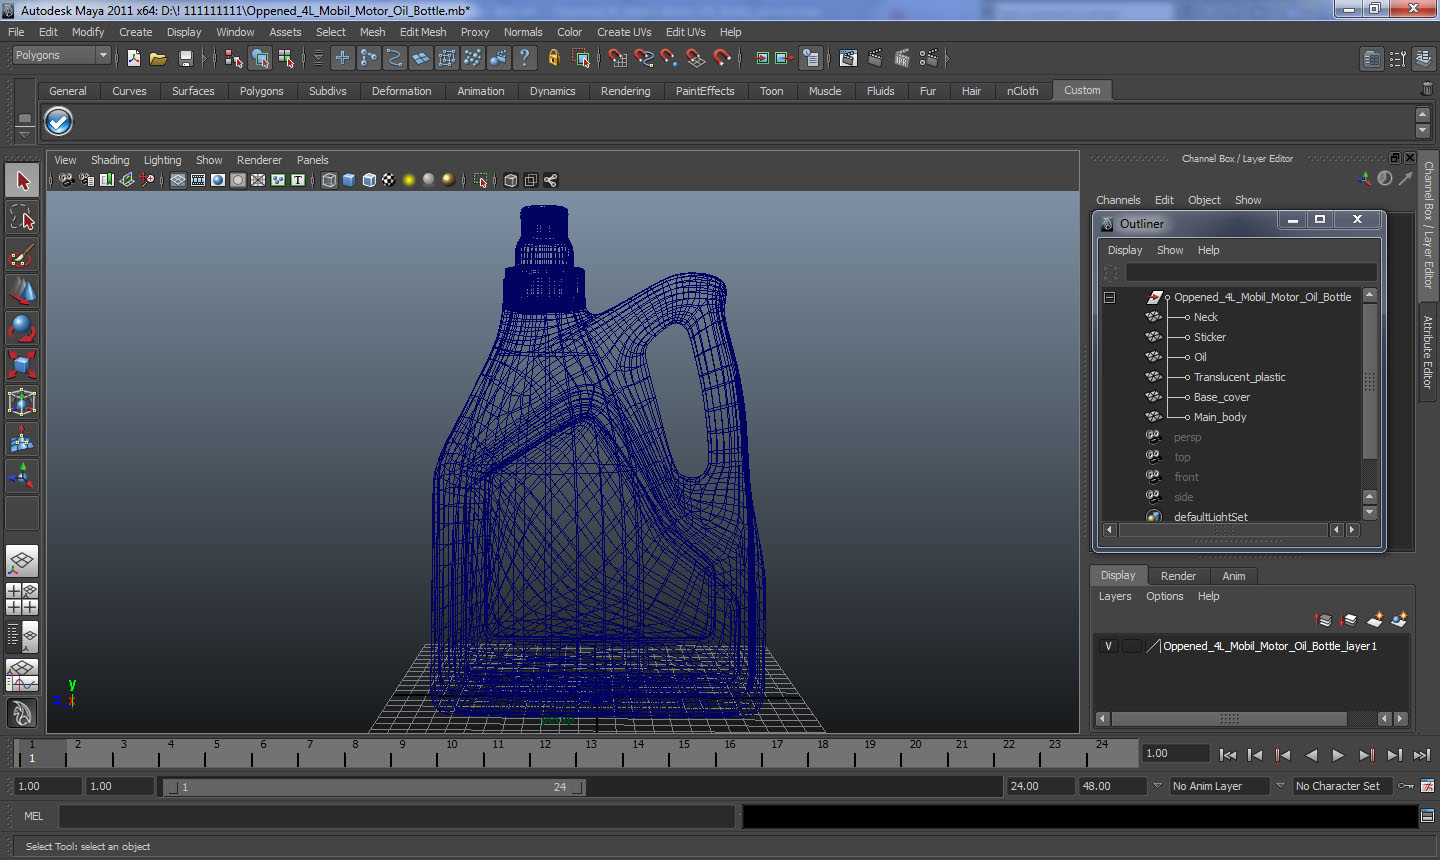Move selected layer up in Layer Editor
The height and width of the screenshot is (860, 1440).
[x=1323, y=620]
